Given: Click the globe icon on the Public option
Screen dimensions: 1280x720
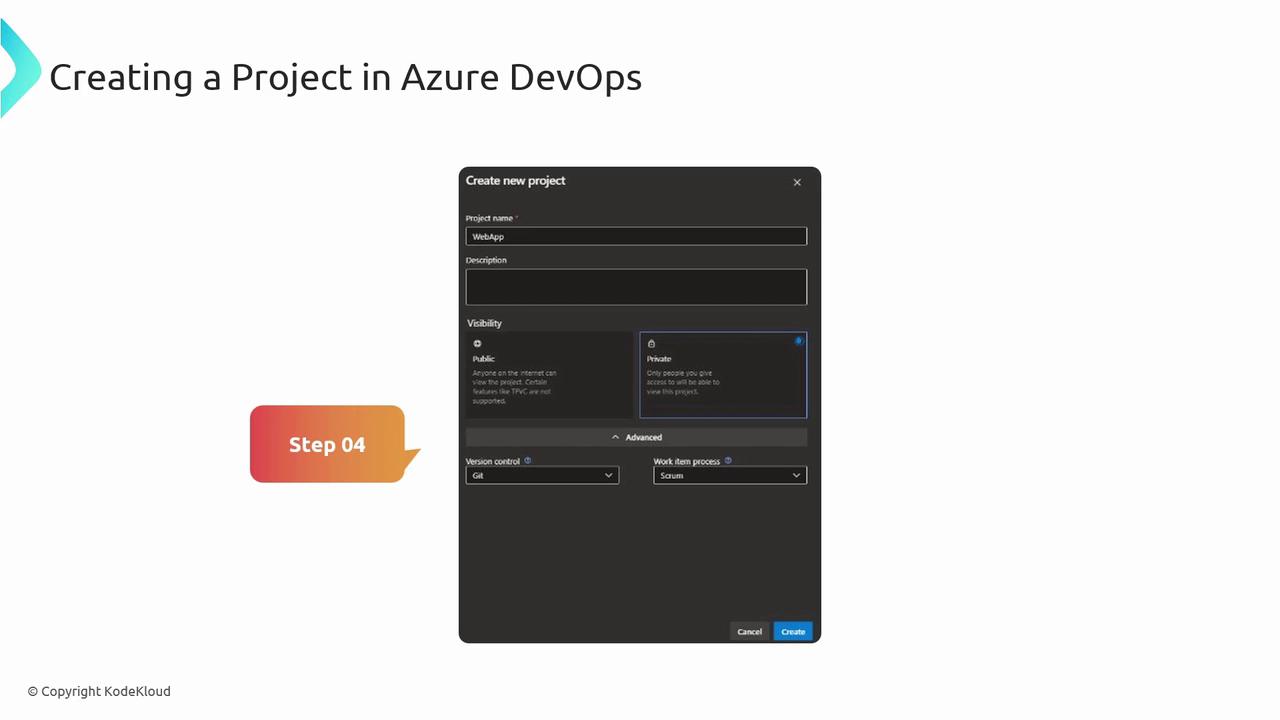Looking at the screenshot, I should coord(477,343).
